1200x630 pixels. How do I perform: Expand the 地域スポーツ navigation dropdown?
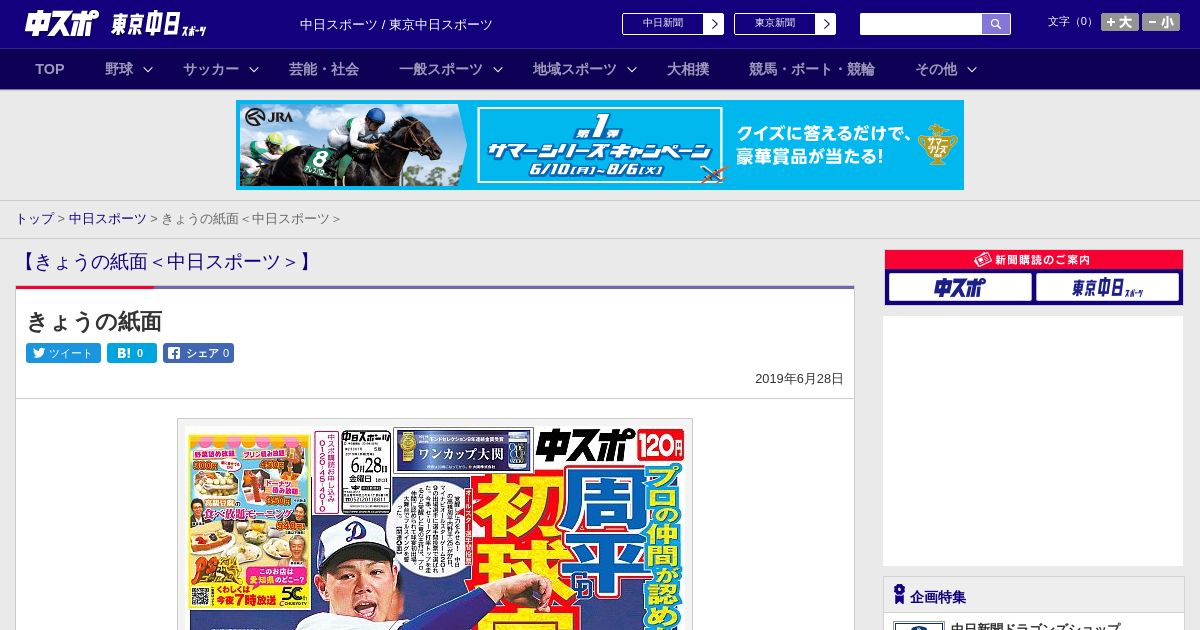click(x=585, y=69)
